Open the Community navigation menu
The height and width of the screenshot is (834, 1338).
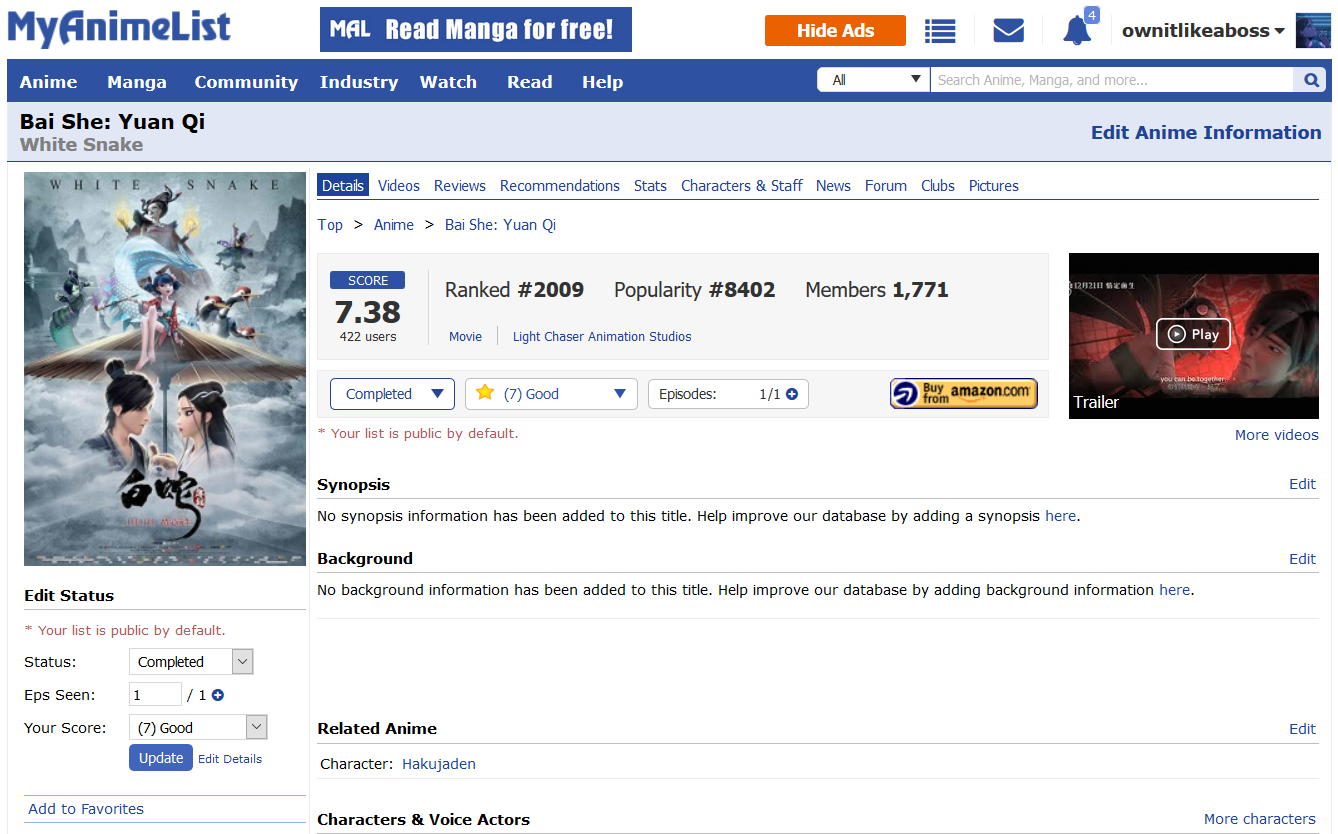[246, 82]
